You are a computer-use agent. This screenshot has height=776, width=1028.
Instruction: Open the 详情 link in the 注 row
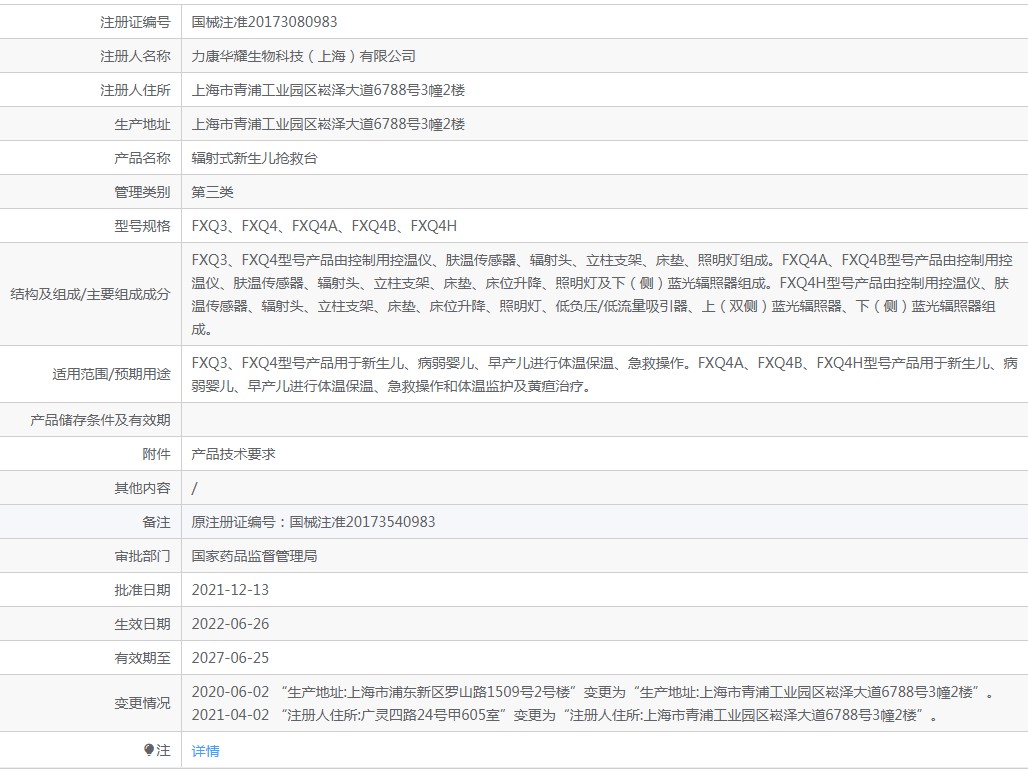205,751
